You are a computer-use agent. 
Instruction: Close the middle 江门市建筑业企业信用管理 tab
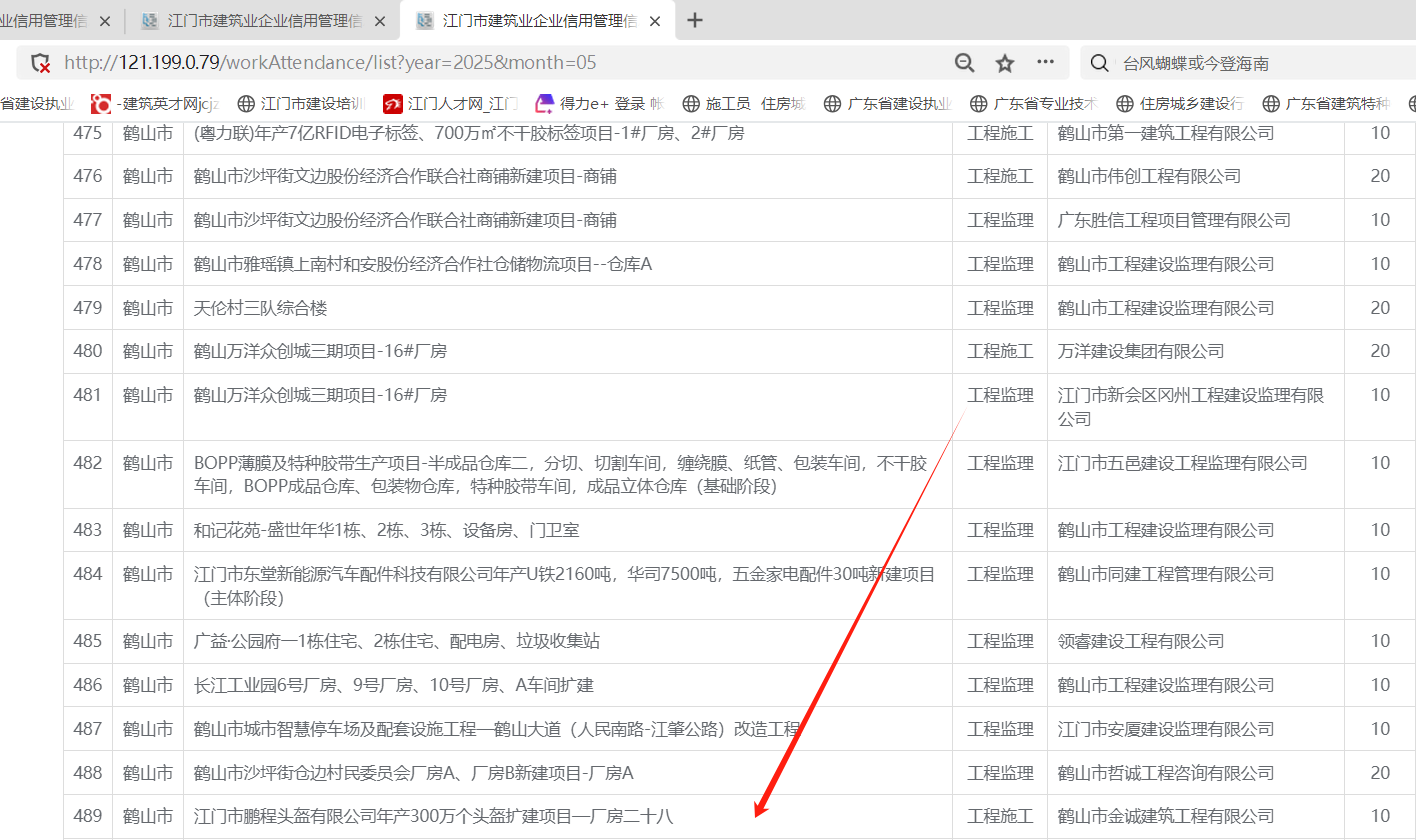pos(379,21)
